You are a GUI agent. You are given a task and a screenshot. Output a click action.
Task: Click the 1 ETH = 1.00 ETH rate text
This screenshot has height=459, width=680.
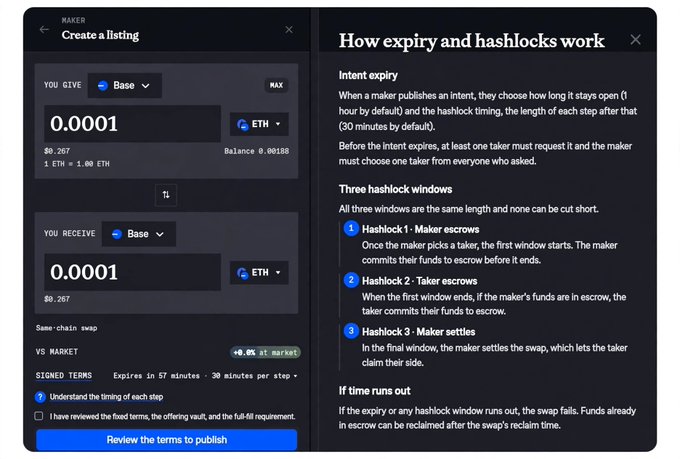[77, 164]
